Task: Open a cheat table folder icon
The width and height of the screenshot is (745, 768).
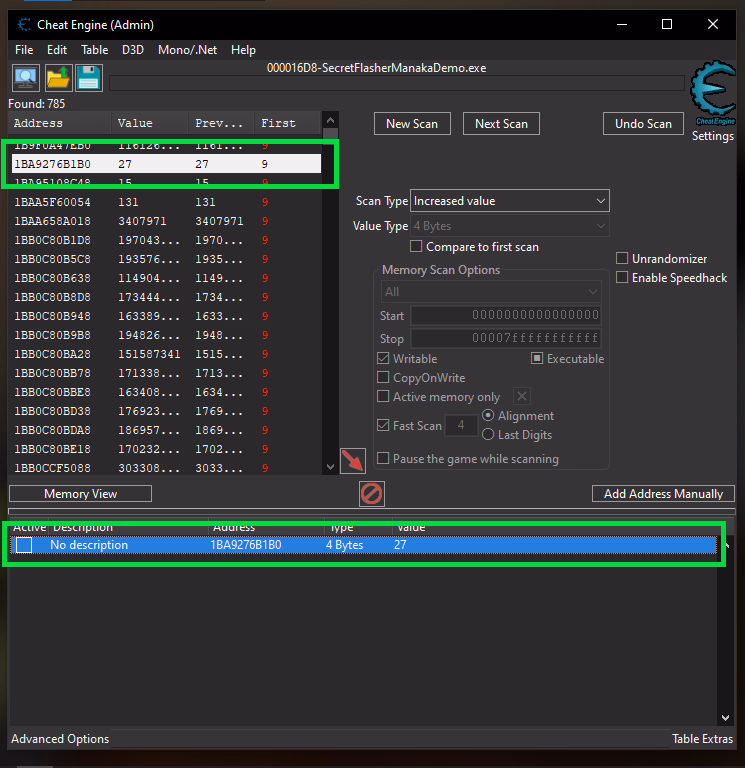Action: (58, 78)
